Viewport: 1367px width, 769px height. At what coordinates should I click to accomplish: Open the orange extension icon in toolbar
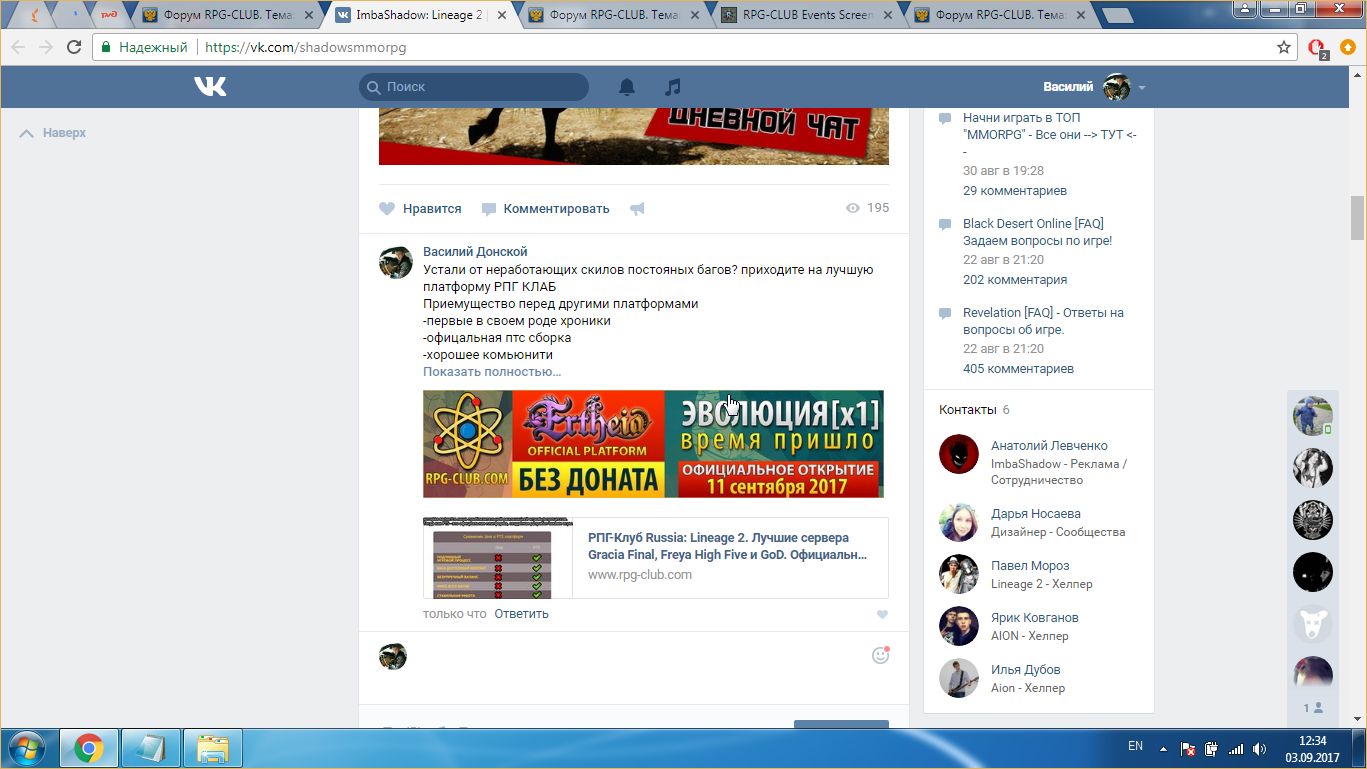pyautogui.click(x=1348, y=47)
